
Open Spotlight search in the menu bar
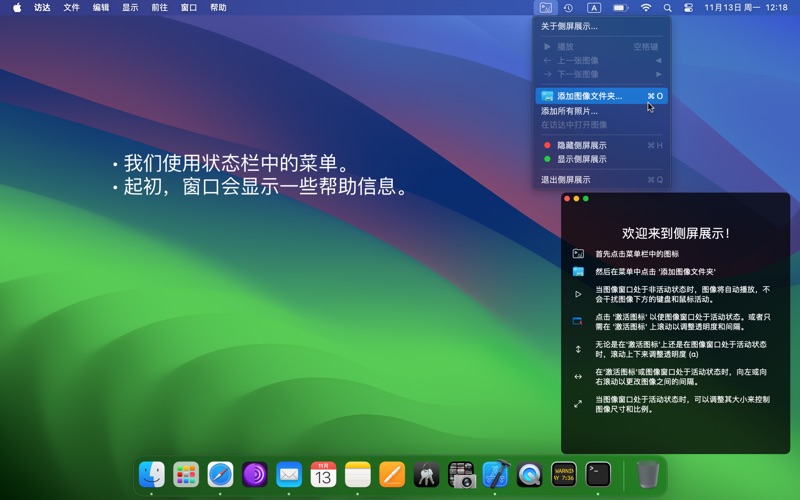(668, 8)
